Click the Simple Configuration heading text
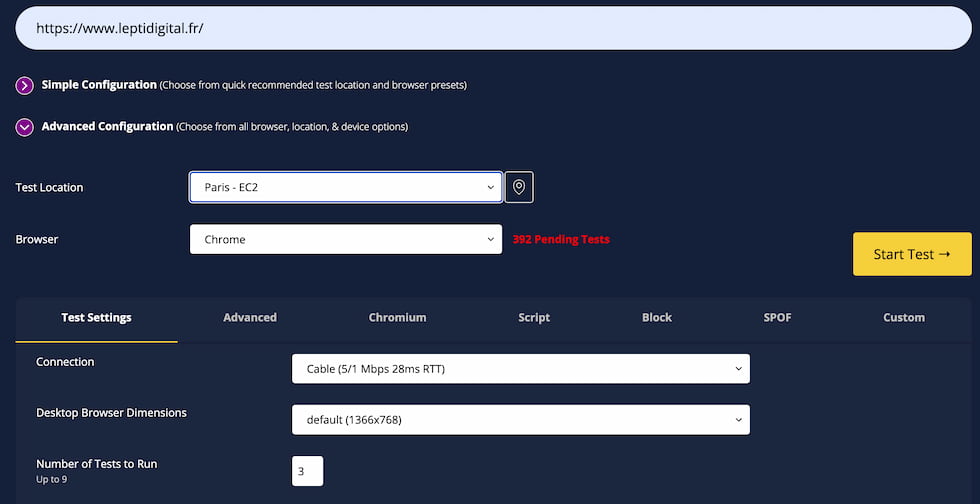980x504 pixels. click(99, 84)
